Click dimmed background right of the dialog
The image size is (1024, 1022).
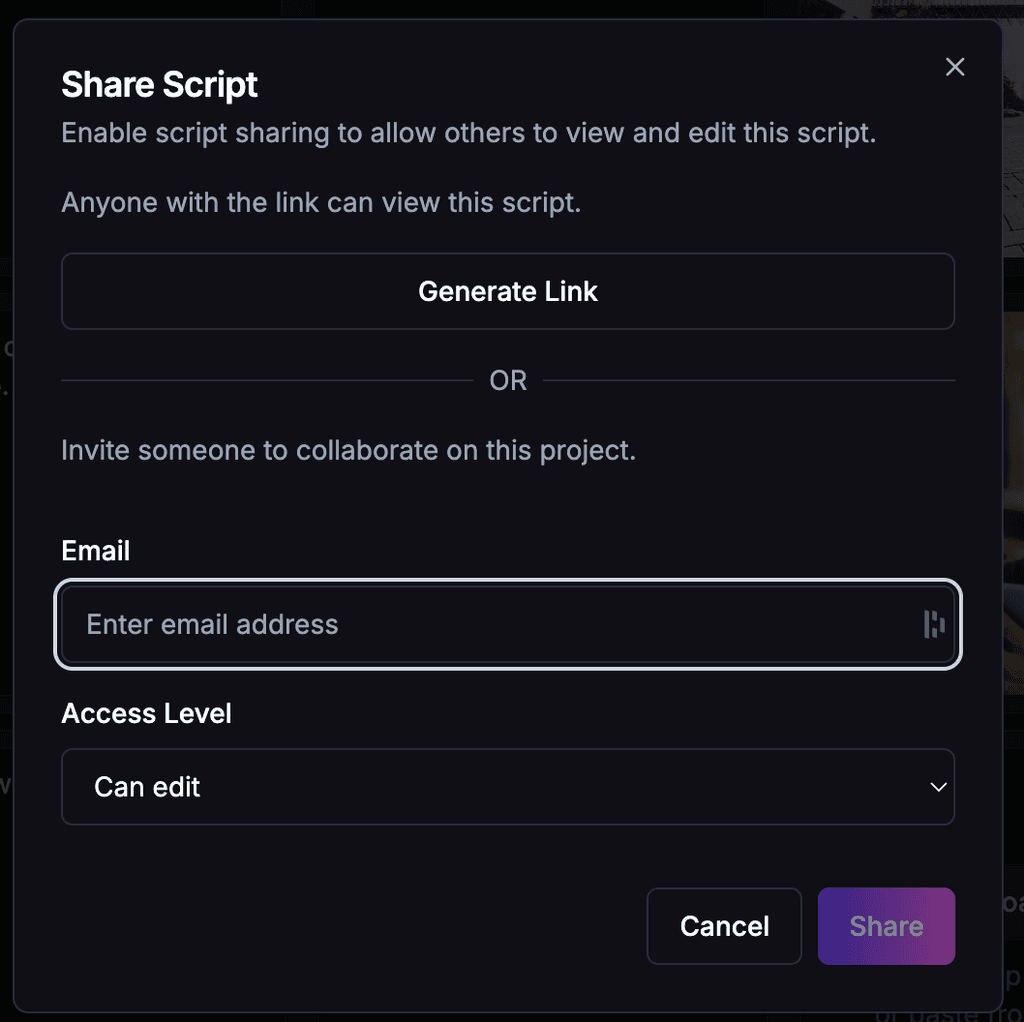1014,457
